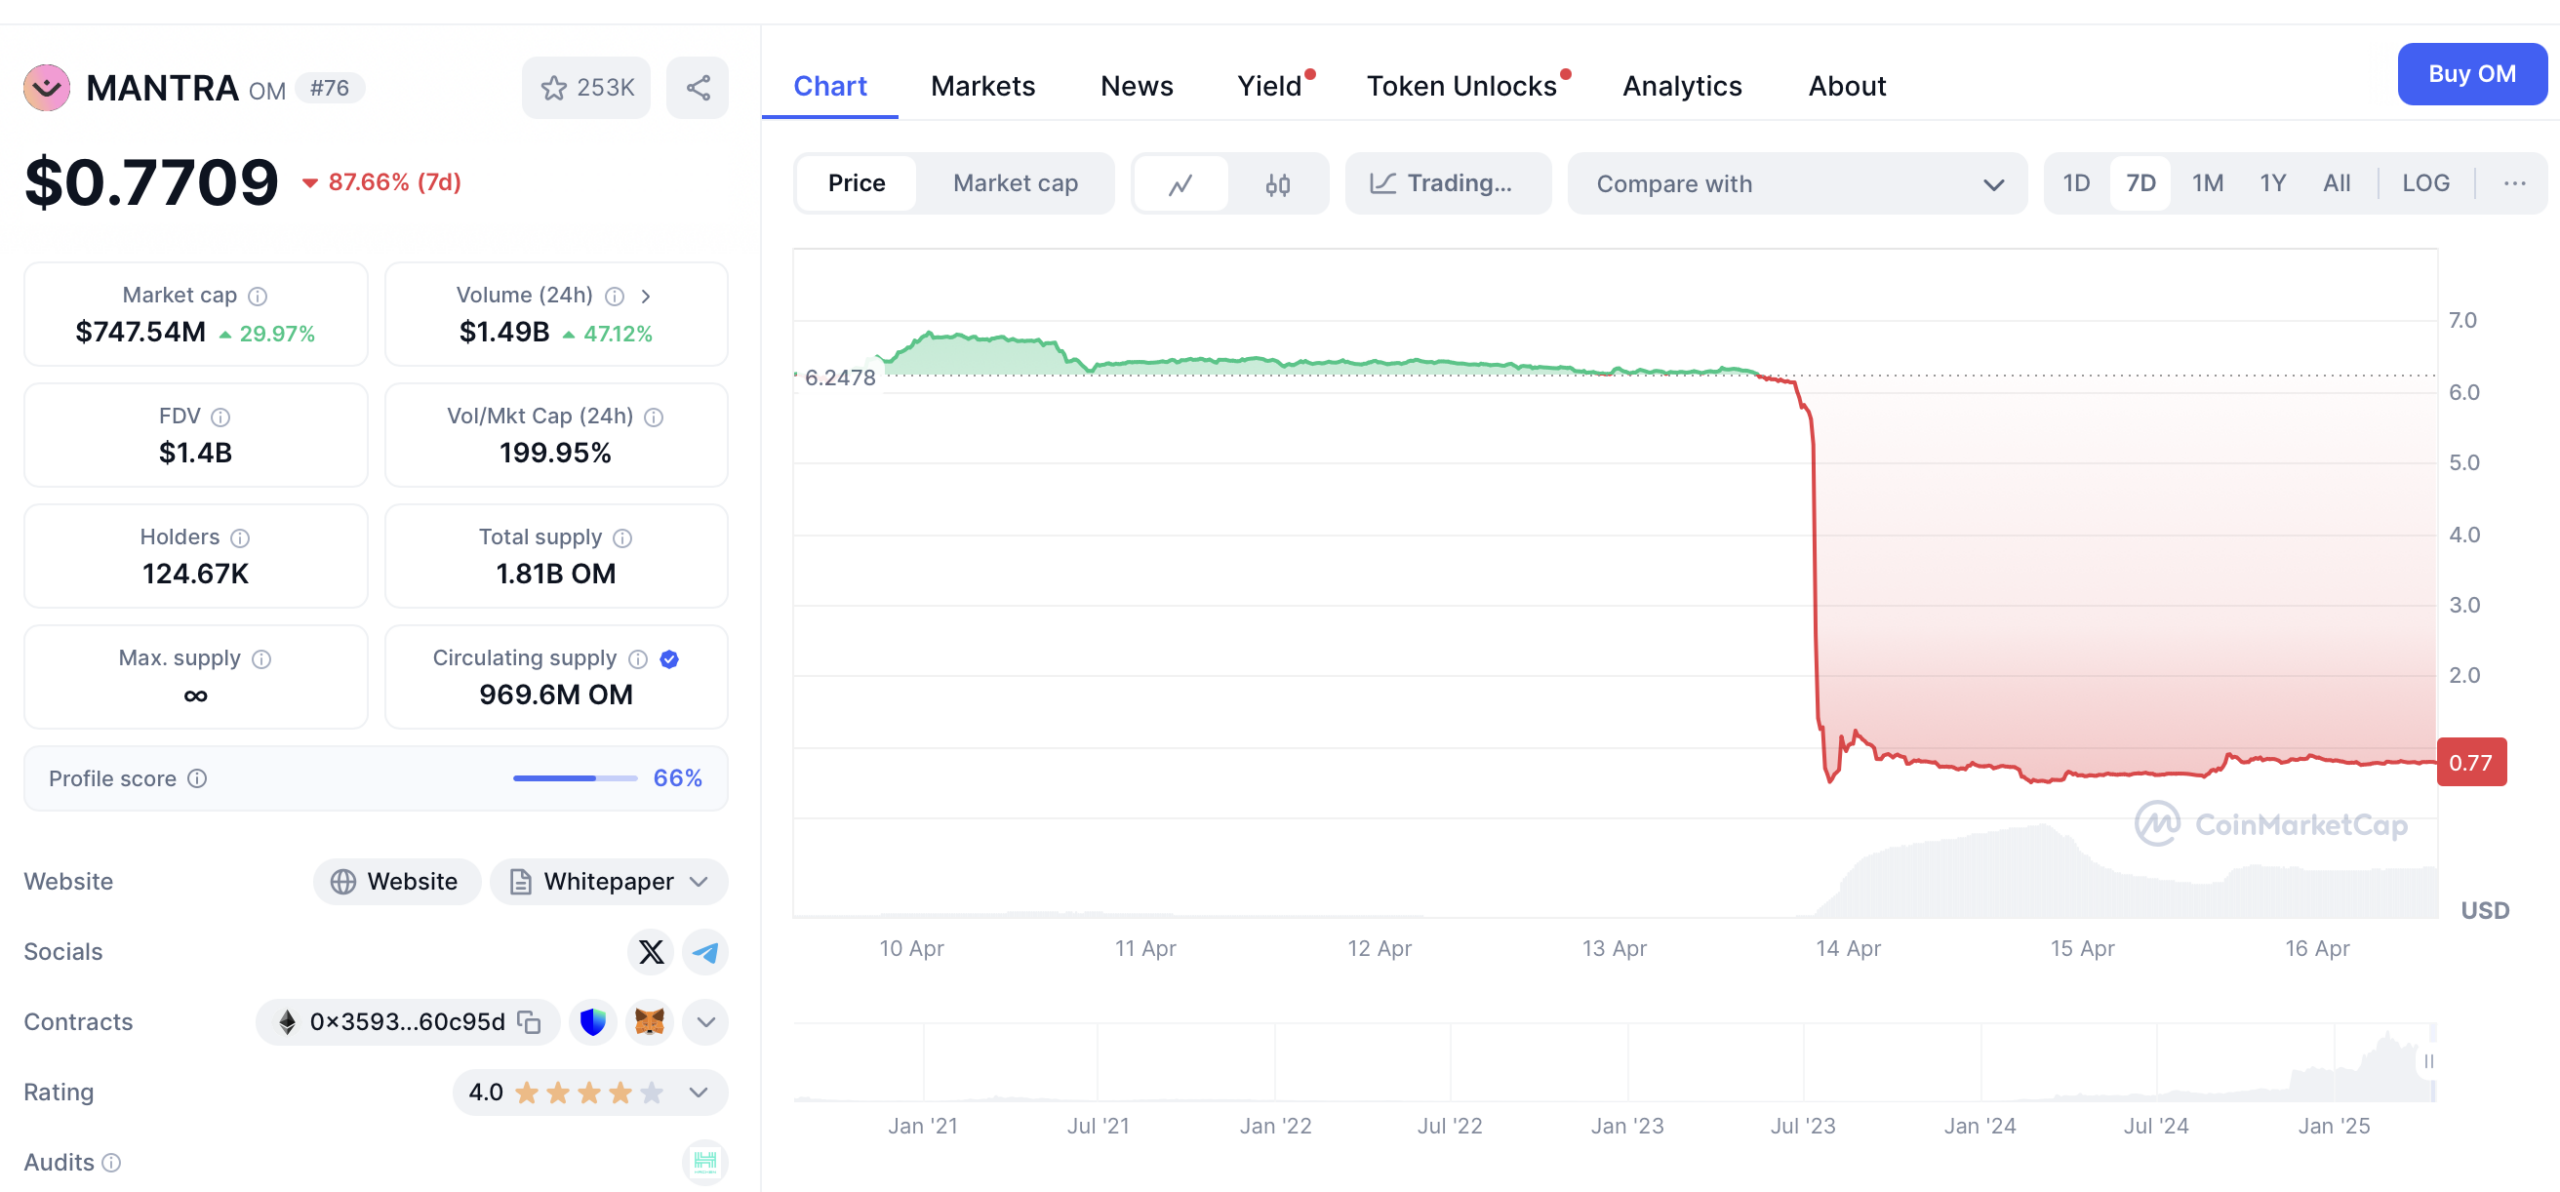This screenshot has height=1192, width=2560.
Task: Show Market cap info tooltip icon
Action: point(258,296)
